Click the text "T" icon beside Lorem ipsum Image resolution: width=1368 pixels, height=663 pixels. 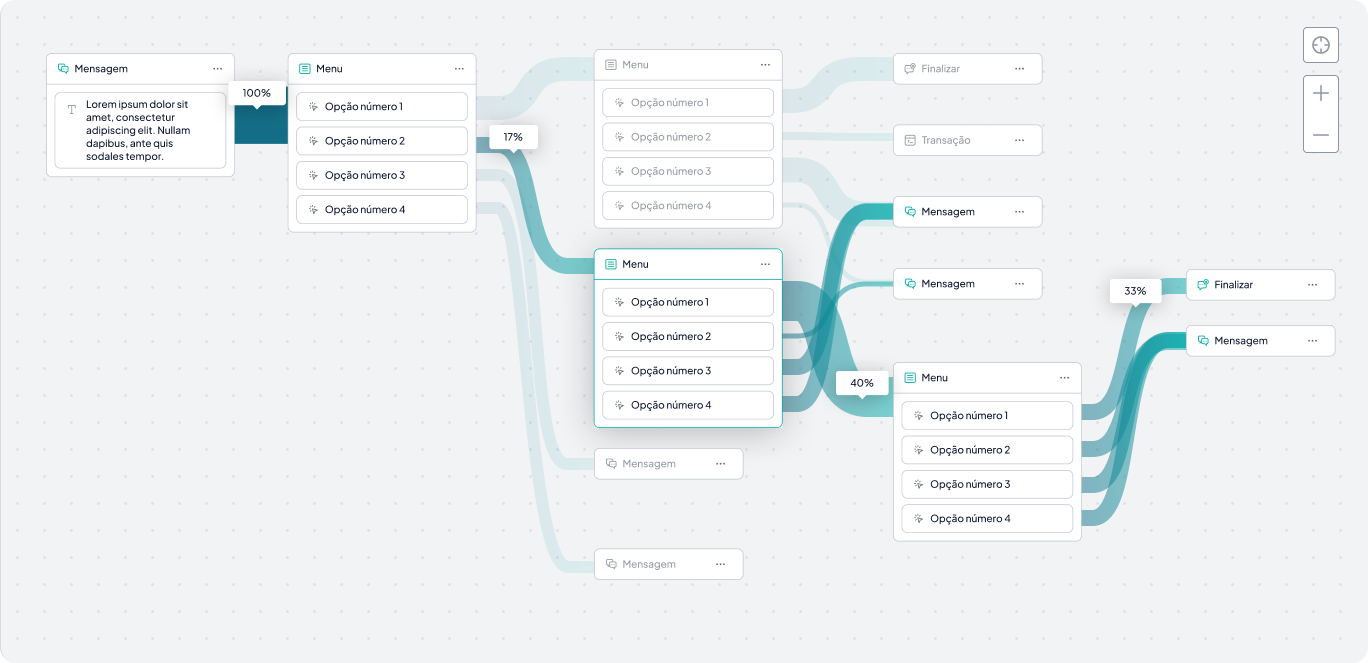pos(71,109)
